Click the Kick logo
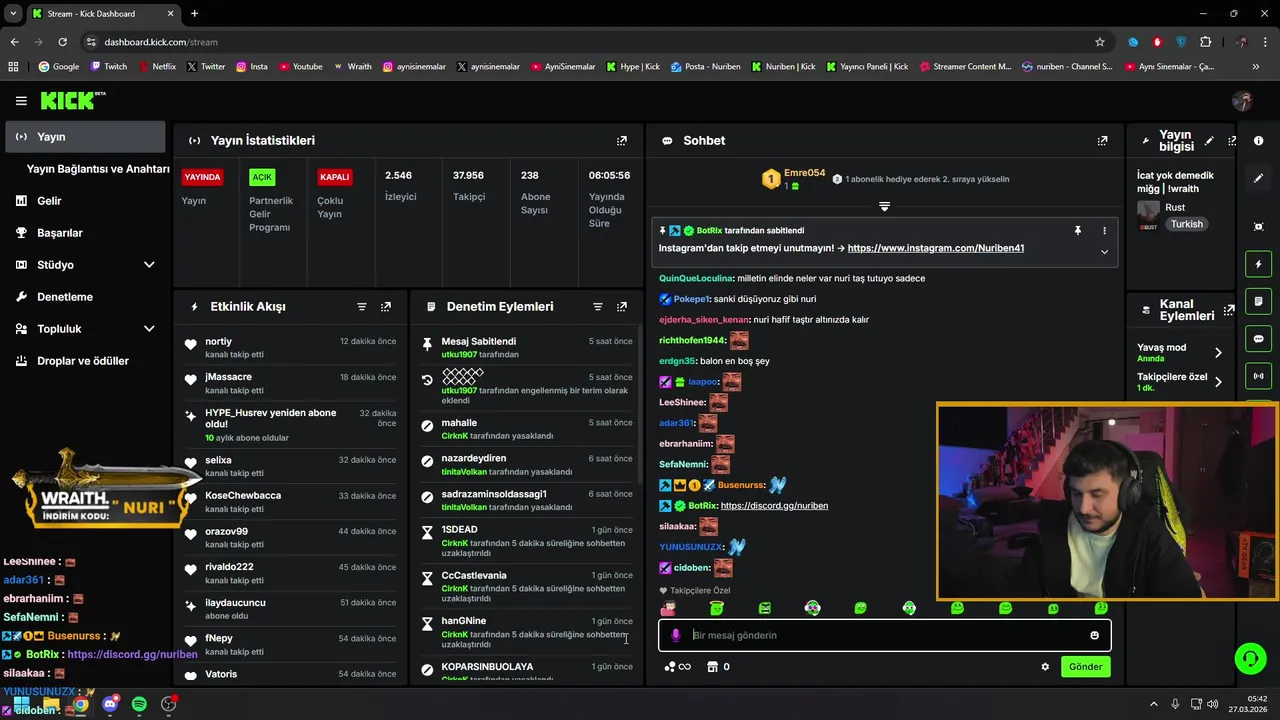Screen dimensions: 1280x720 point(72,100)
